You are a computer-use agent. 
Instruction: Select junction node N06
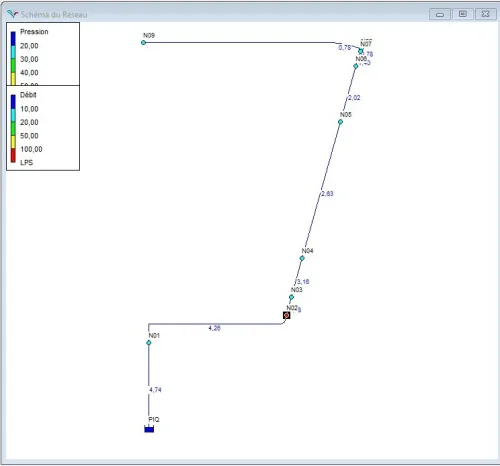point(356,66)
